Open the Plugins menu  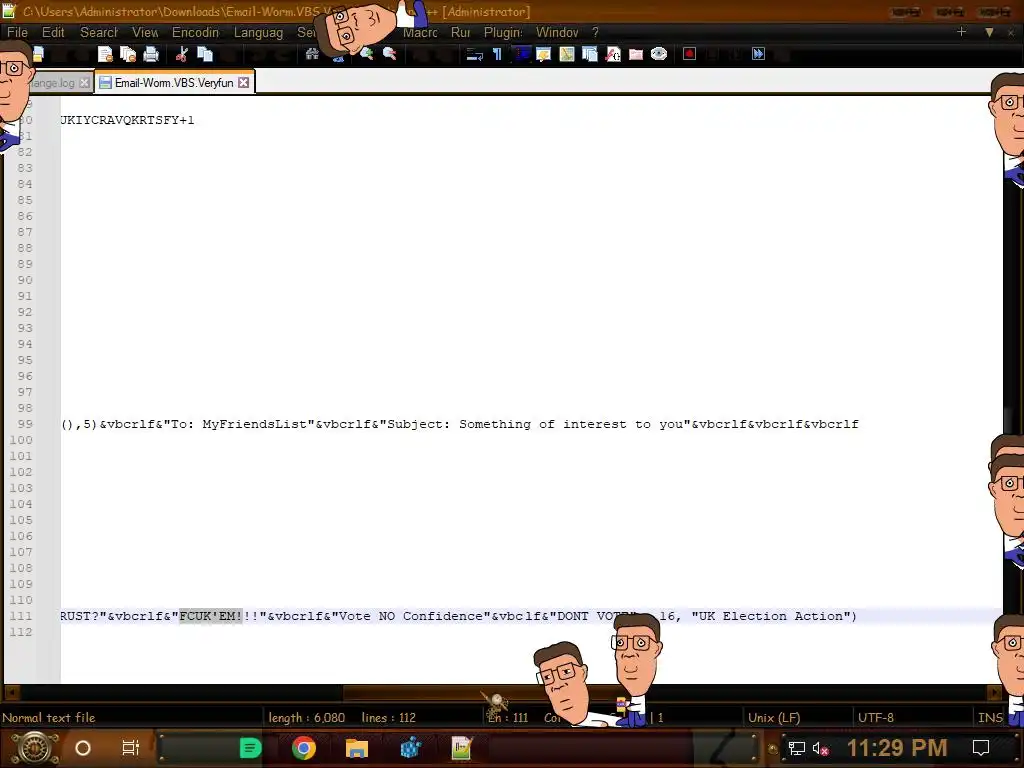(503, 32)
